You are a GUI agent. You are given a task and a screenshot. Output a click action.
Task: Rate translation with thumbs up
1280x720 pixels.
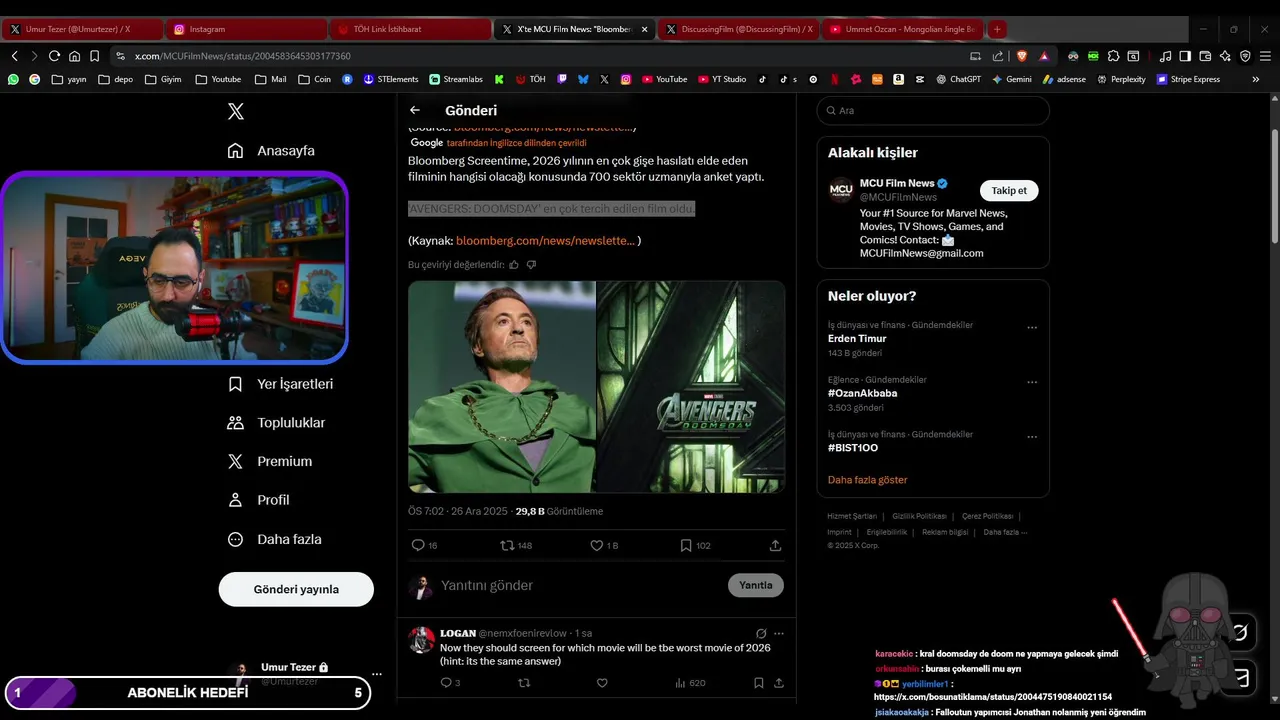coord(514,265)
